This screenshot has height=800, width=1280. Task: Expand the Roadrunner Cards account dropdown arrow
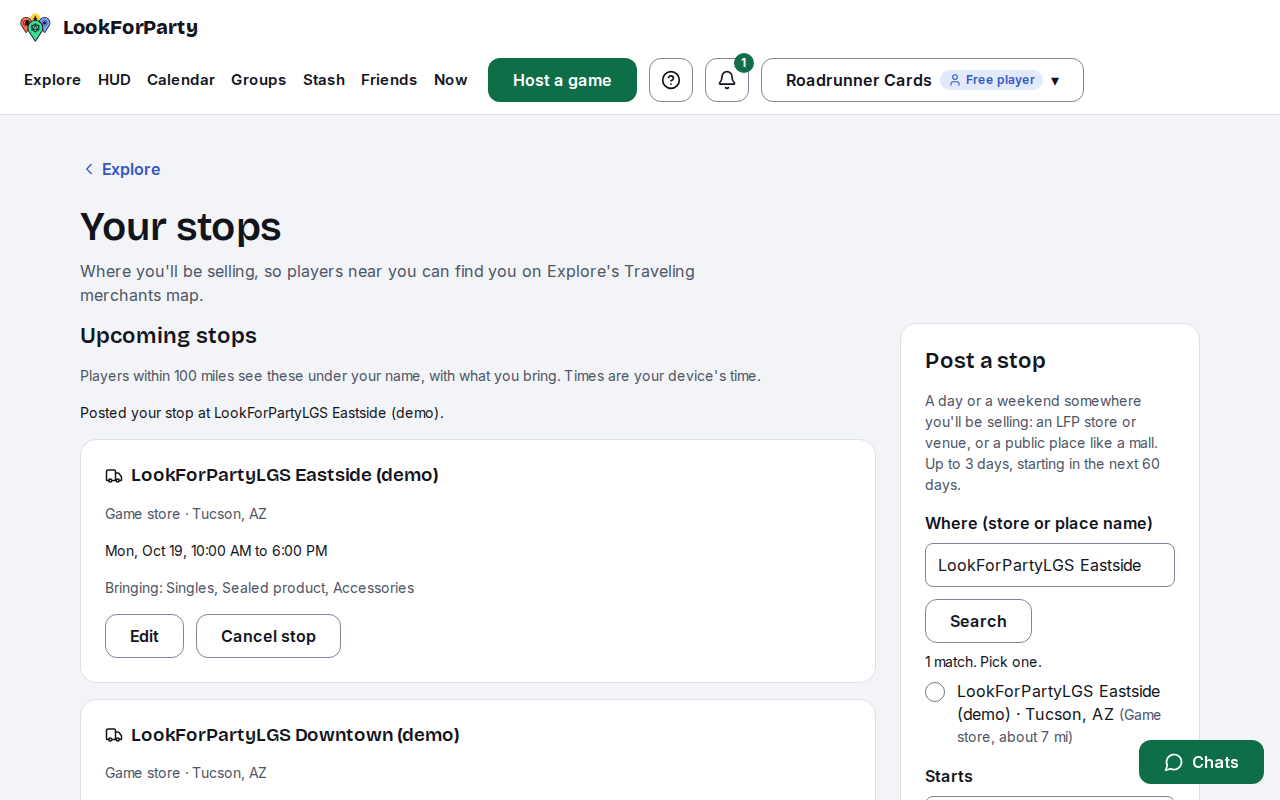pyautogui.click(x=1055, y=81)
